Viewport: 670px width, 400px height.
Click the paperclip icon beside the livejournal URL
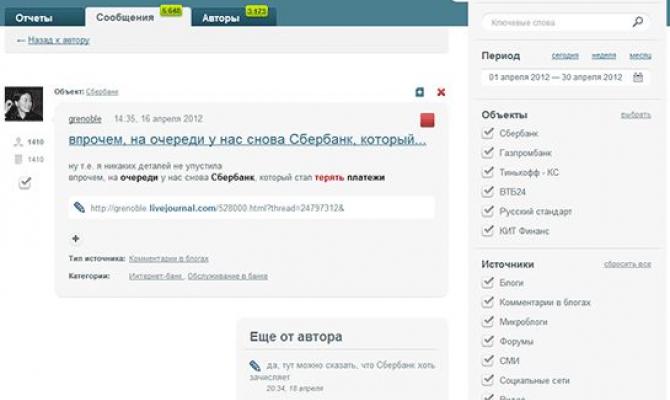coord(79,208)
